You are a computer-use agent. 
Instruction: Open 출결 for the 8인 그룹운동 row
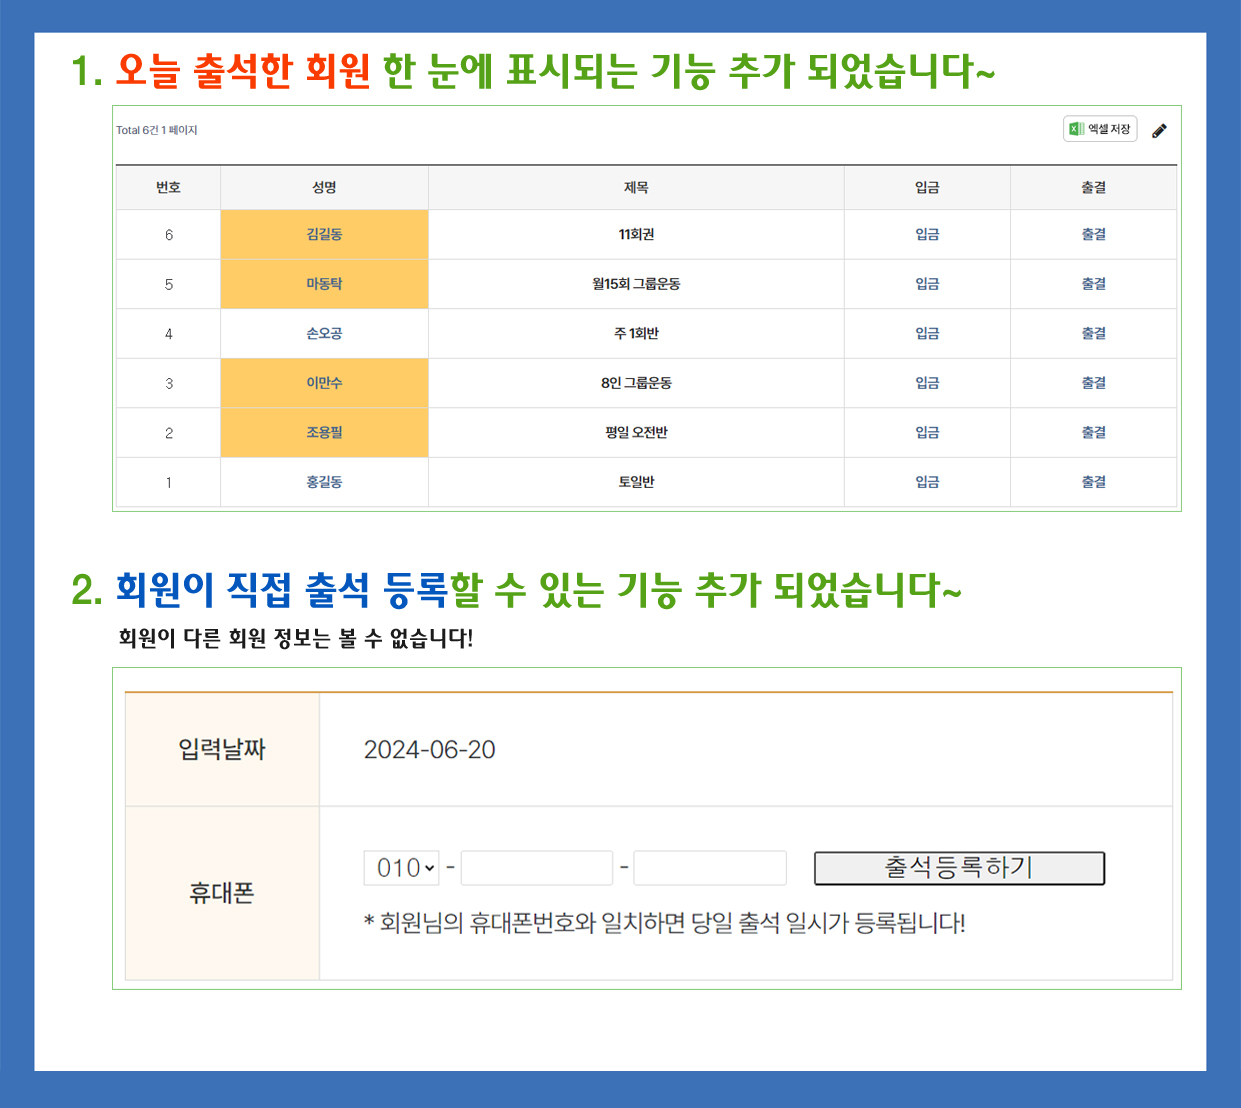1093,383
